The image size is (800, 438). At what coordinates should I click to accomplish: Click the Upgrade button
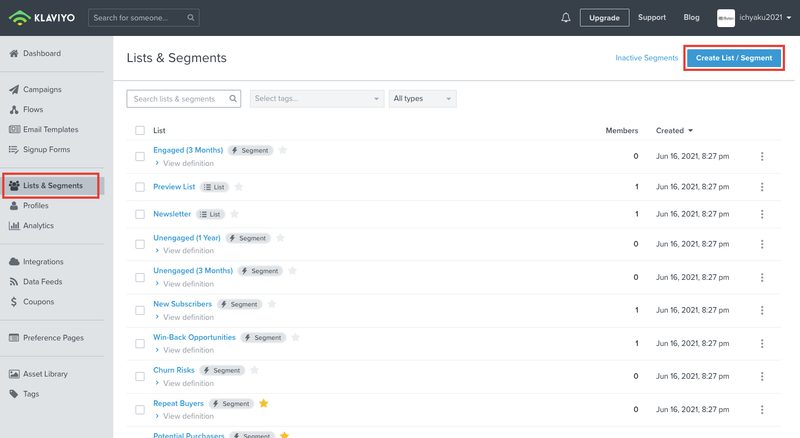604,17
